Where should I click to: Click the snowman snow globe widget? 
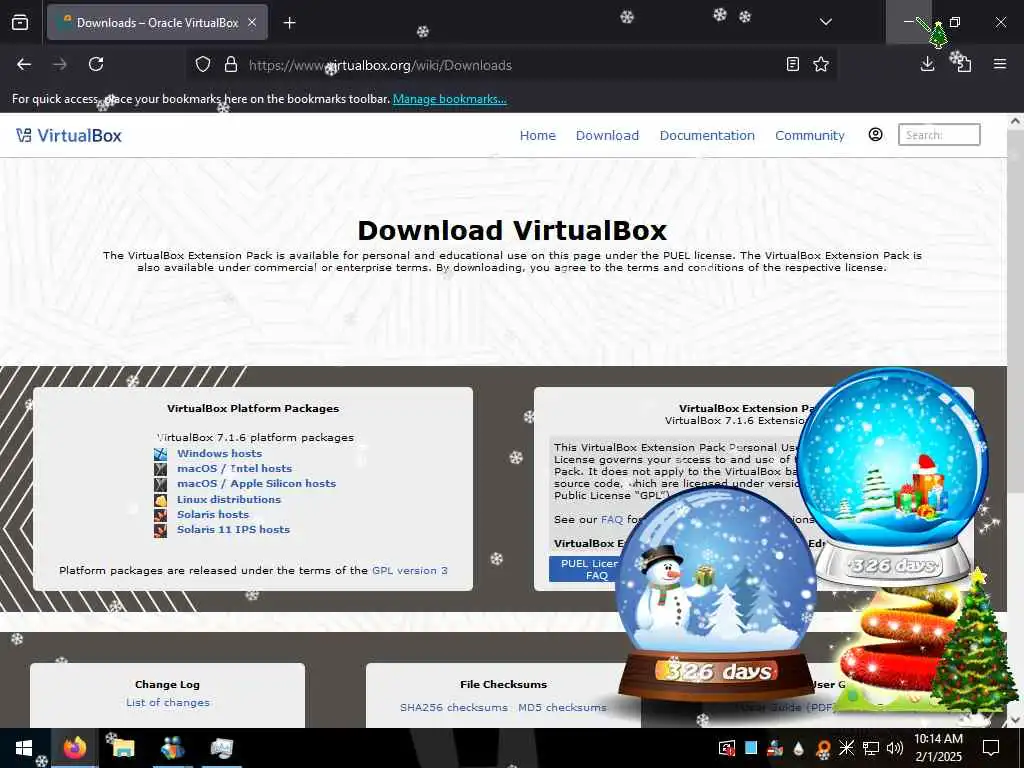click(x=716, y=593)
